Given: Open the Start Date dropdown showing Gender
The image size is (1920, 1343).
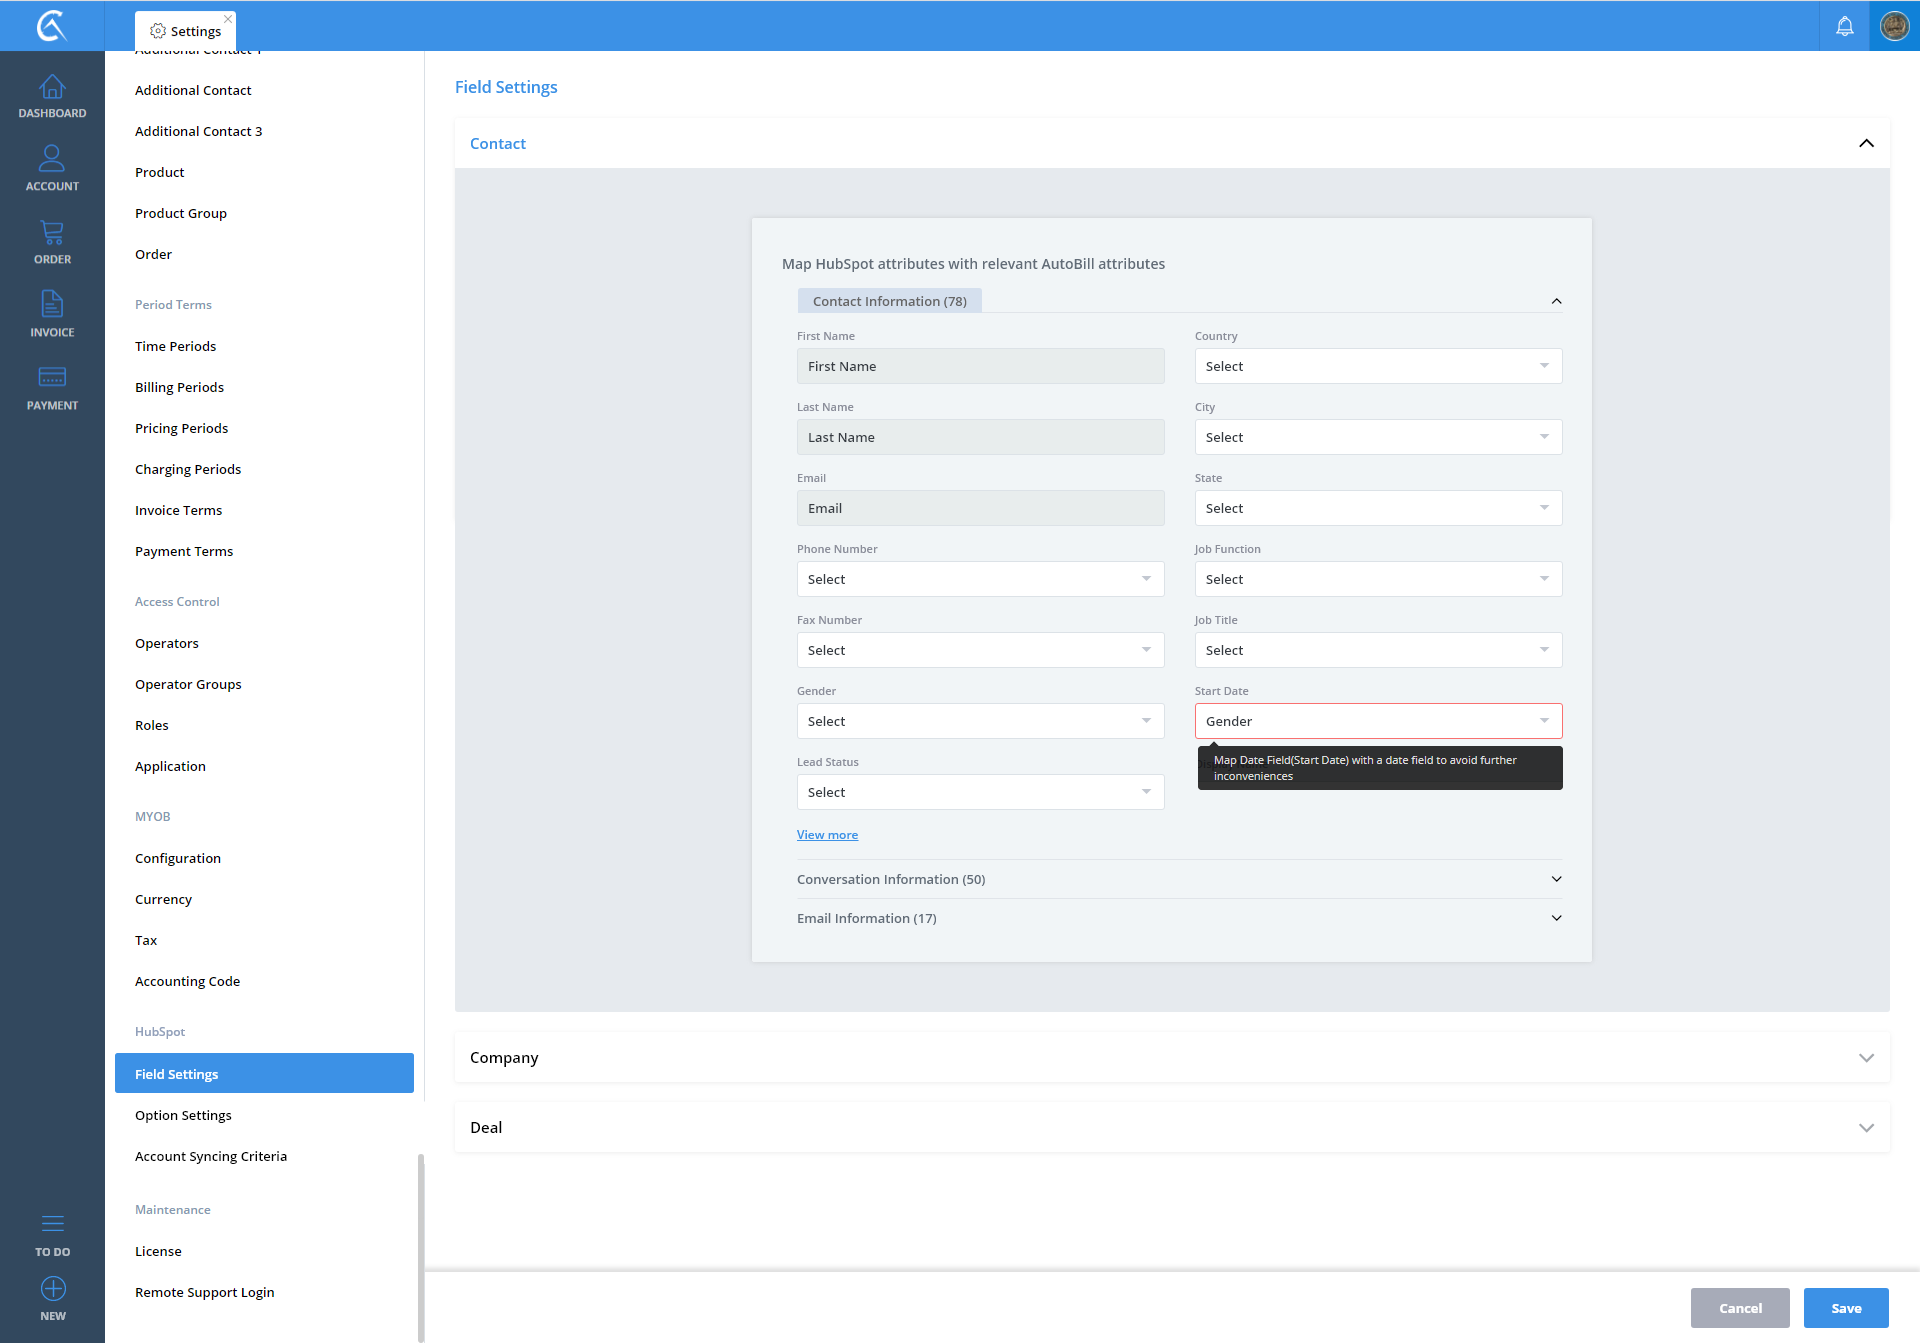Looking at the screenshot, I should tap(1377, 721).
